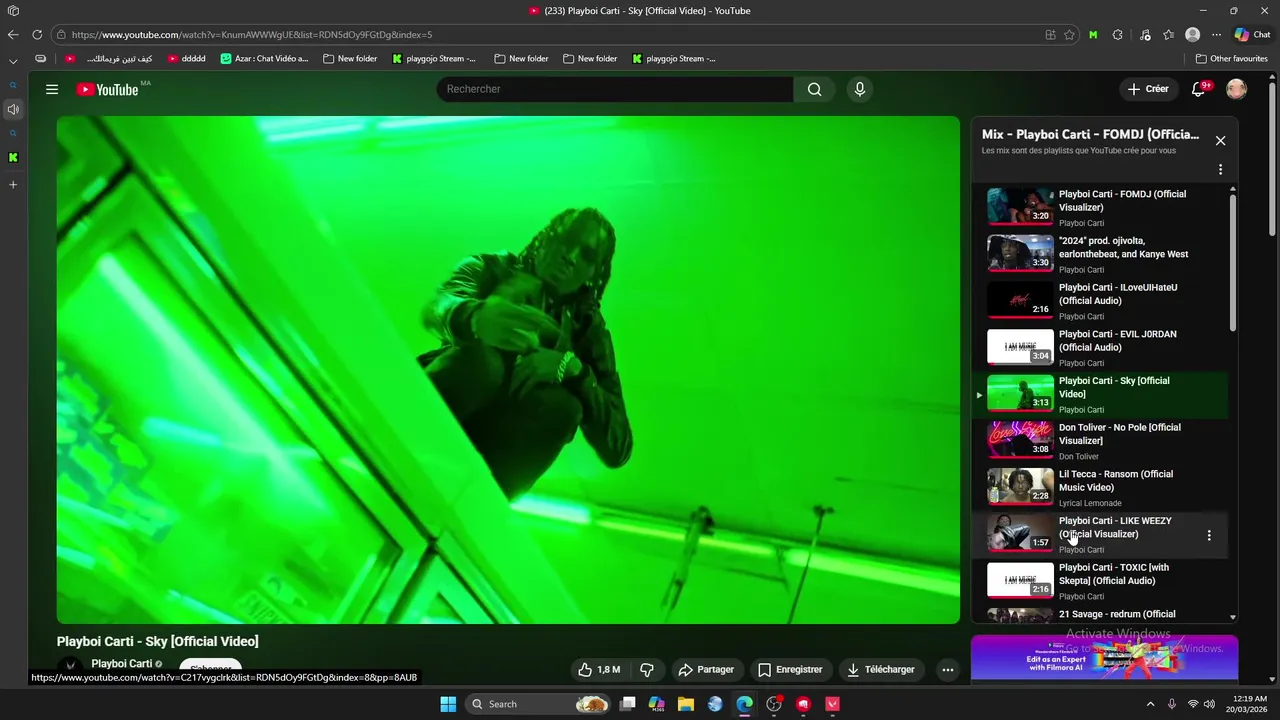Open the Filmora advertisement banner
Screen dimensions: 1280x720
[x=1104, y=658]
